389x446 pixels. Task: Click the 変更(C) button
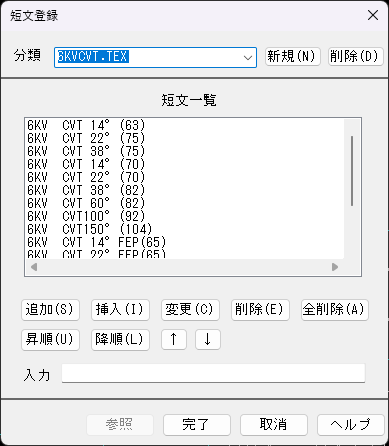click(190, 310)
